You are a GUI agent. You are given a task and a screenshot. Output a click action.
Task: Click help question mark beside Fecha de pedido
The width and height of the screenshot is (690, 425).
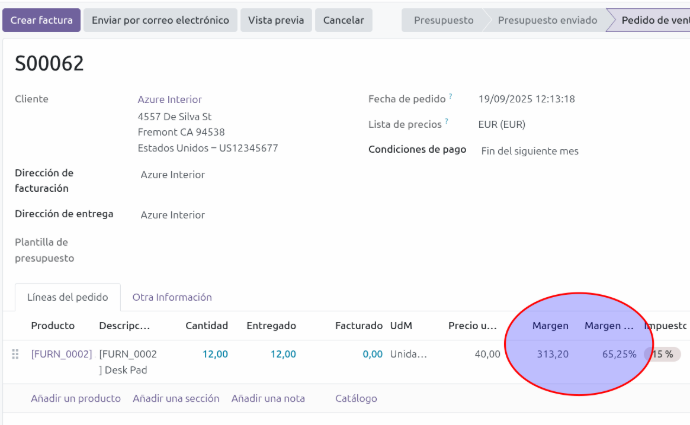pyautogui.click(x=451, y=97)
